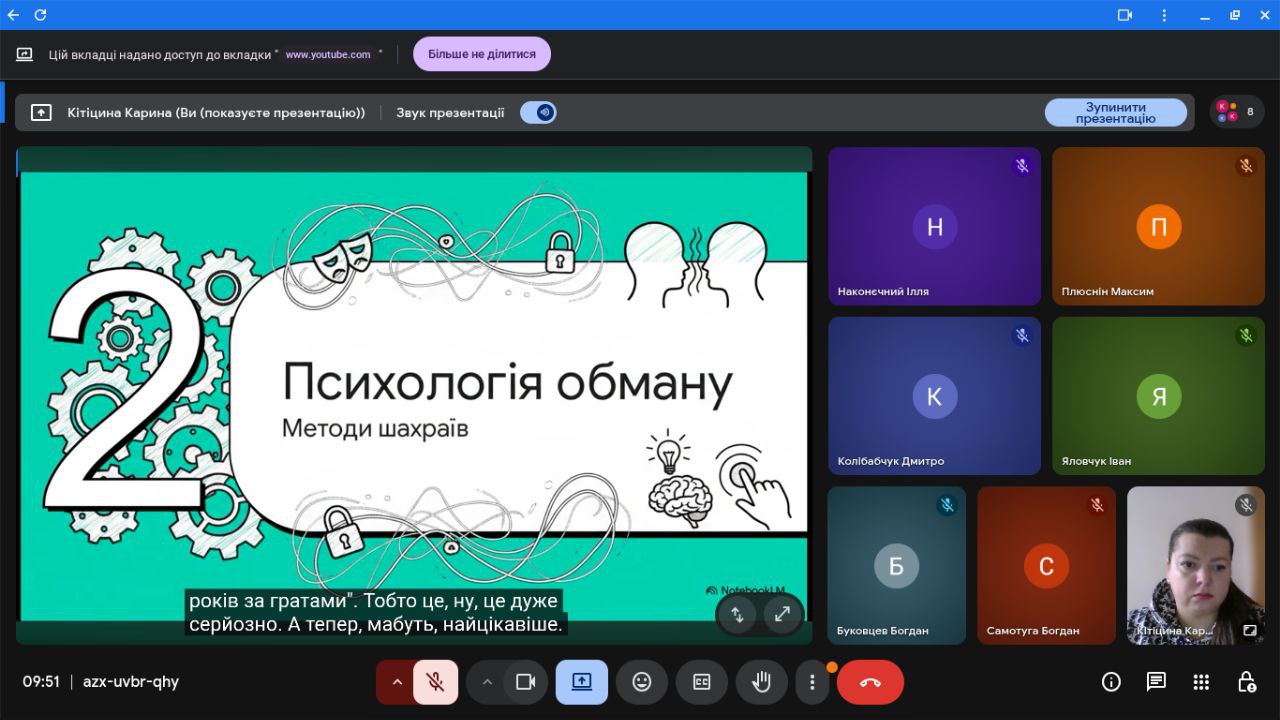Open participants list with count 8

coord(1237,112)
